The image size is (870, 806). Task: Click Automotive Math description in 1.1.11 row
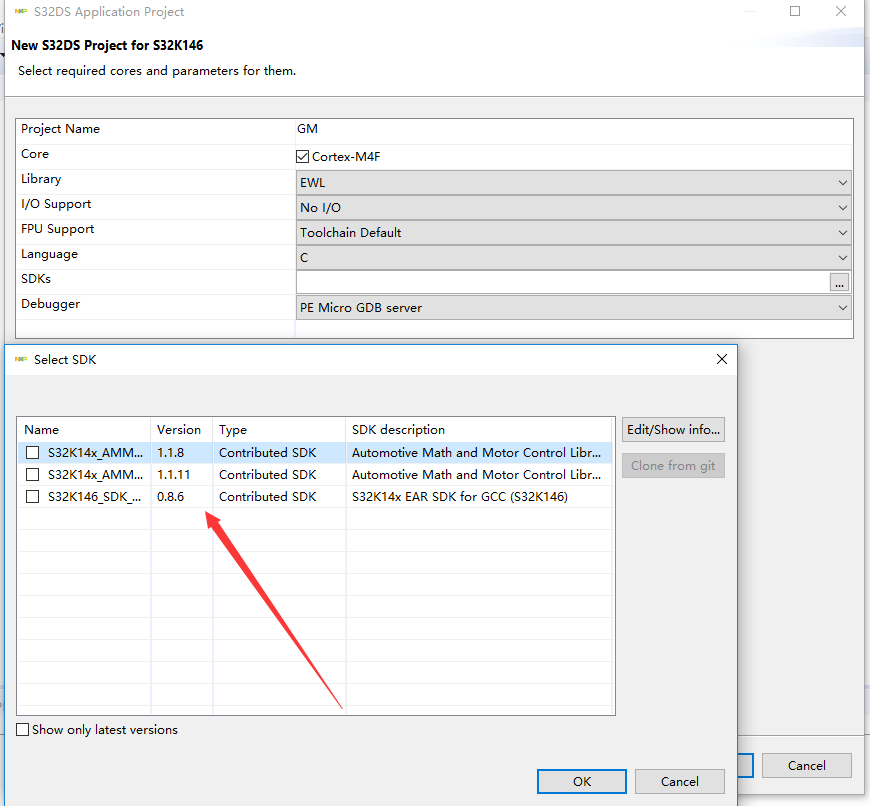(476, 475)
